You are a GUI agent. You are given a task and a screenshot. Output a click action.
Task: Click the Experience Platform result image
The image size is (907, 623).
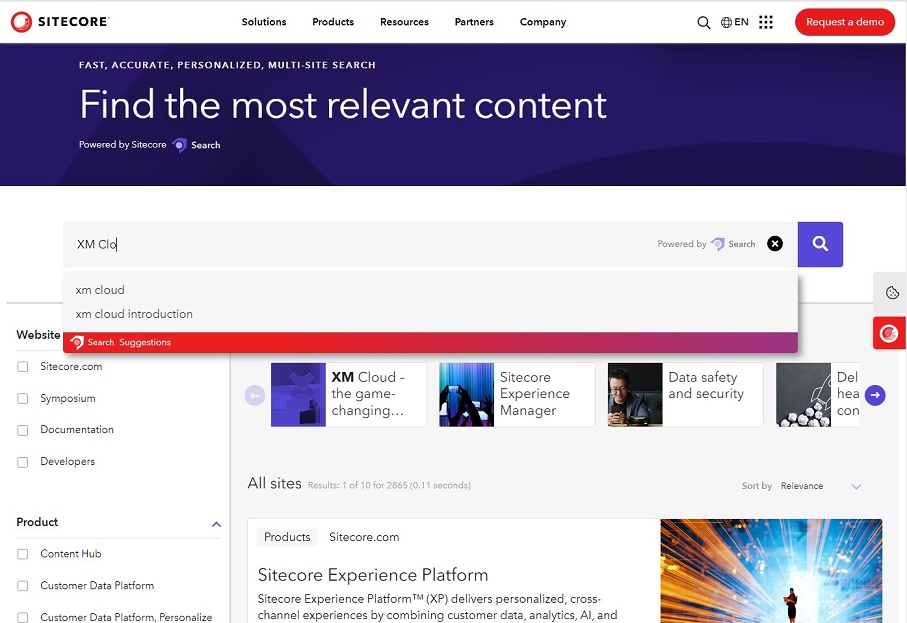pos(772,571)
